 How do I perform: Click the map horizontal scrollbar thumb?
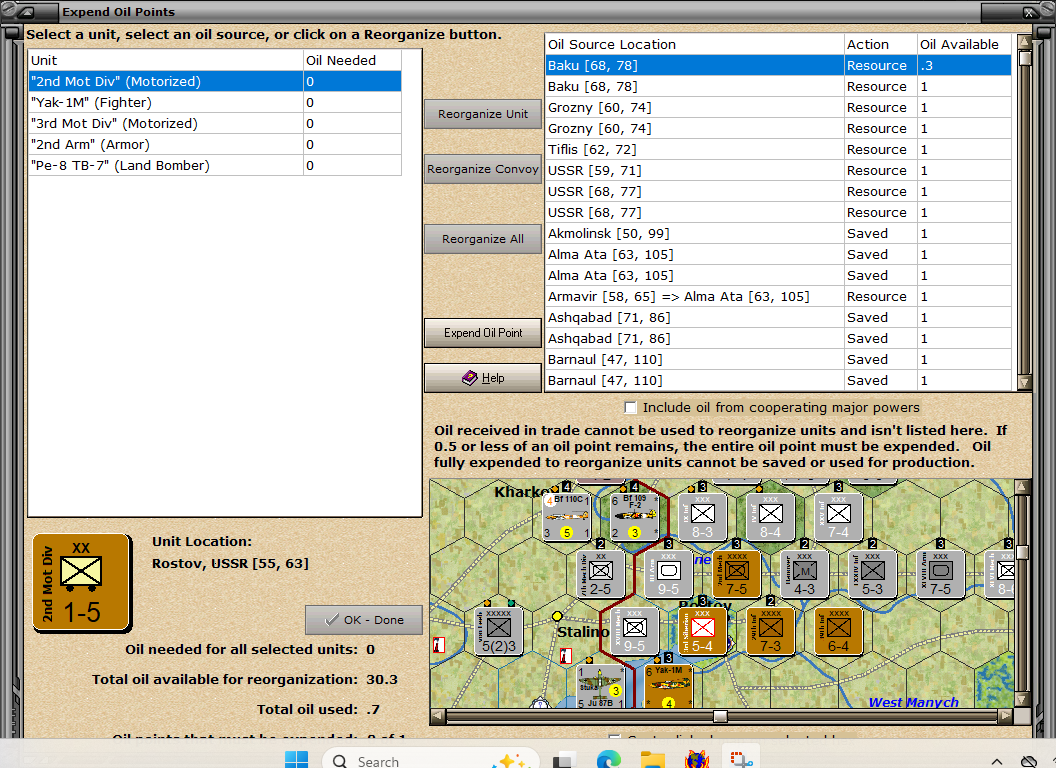pos(720,716)
